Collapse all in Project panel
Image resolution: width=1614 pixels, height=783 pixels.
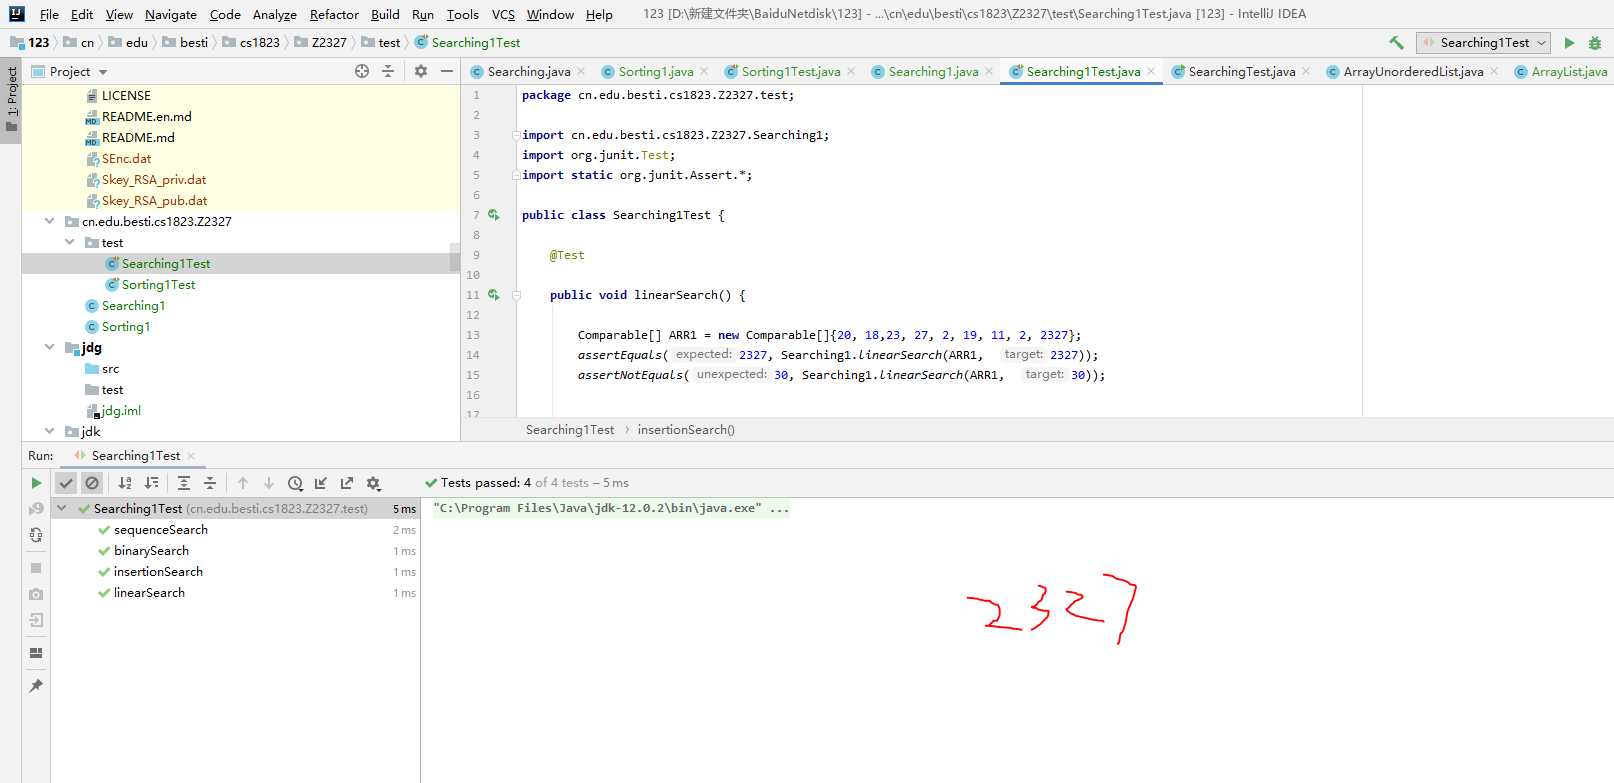tap(389, 71)
